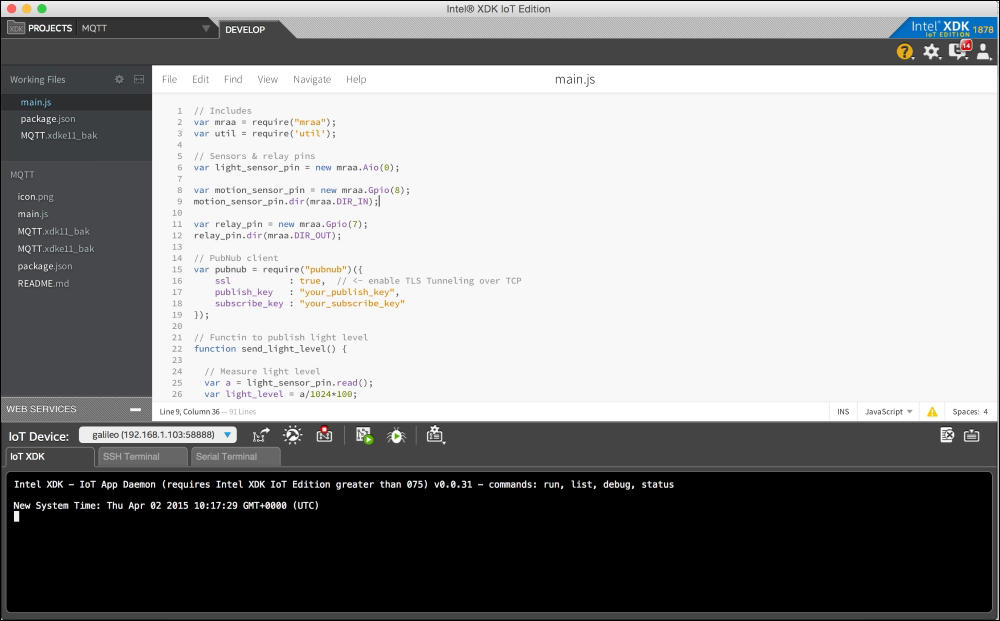Split the editor view from Working Files
The image size is (1000, 621).
coord(139,80)
